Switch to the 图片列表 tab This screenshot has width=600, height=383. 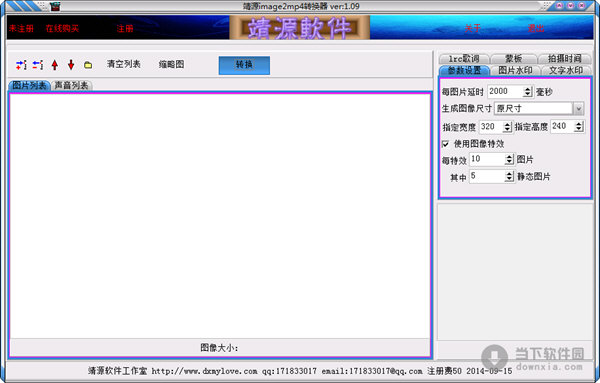pyautogui.click(x=29, y=85)
